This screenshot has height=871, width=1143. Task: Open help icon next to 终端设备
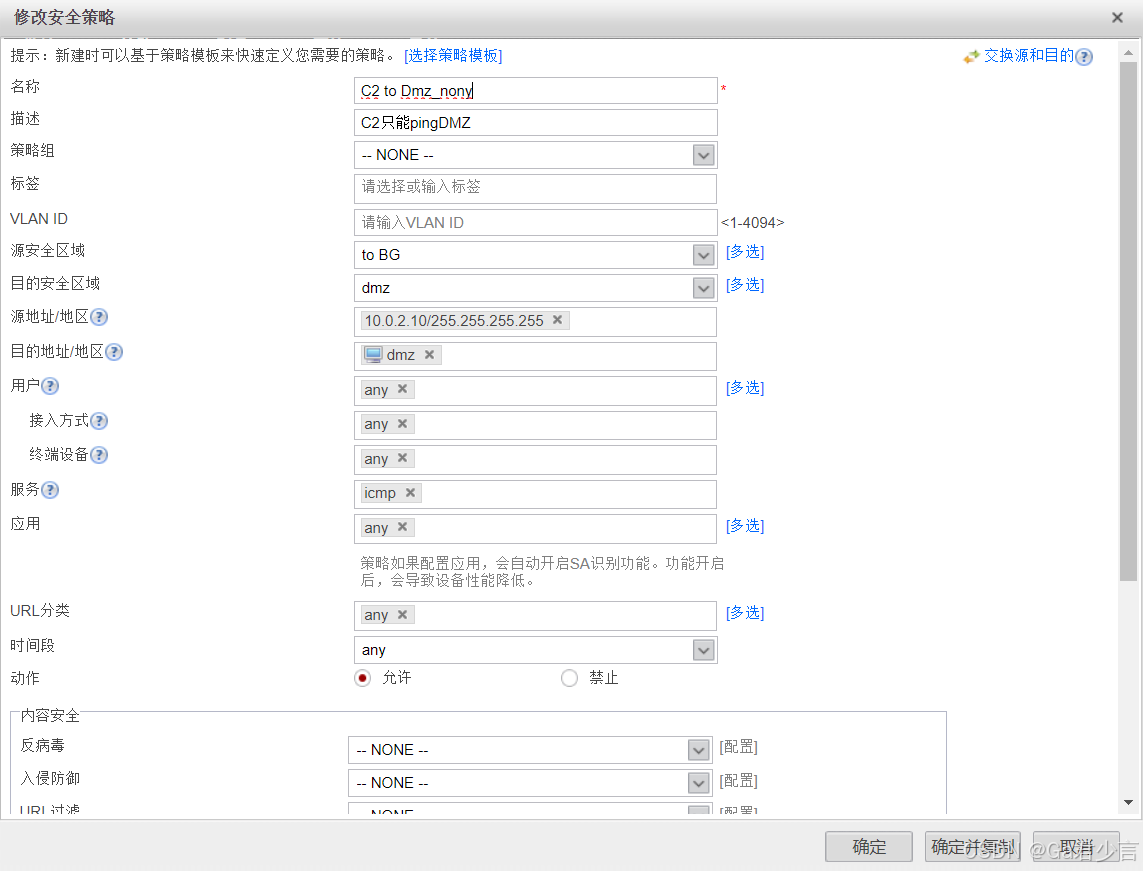coord(98,456)
